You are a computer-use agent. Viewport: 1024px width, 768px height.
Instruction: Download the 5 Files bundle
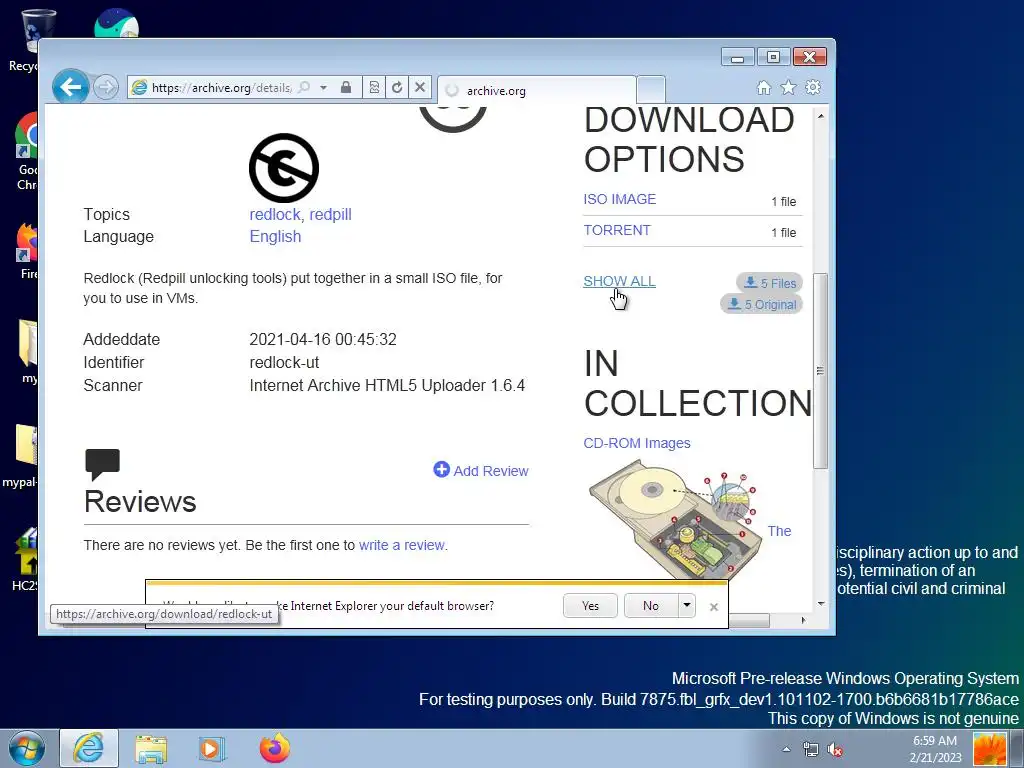click(x=770, y=283)
